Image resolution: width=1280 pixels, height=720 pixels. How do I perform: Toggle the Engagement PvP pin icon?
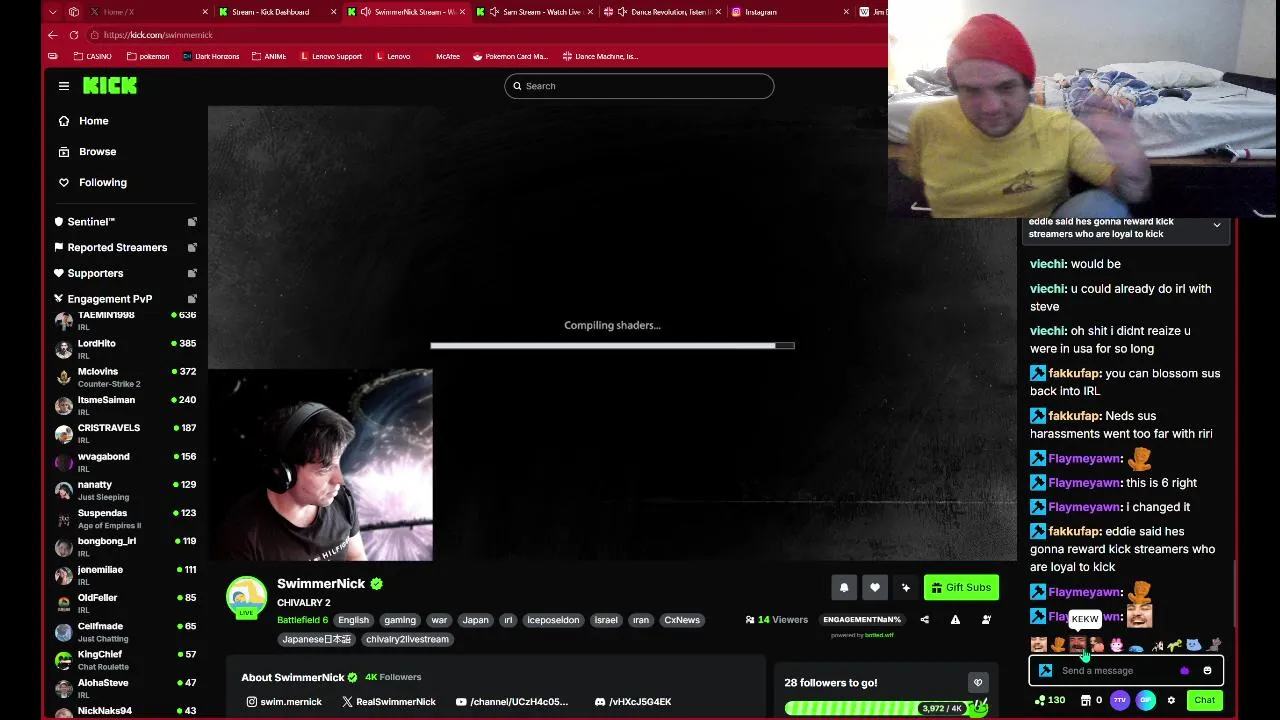coord(192,299)
